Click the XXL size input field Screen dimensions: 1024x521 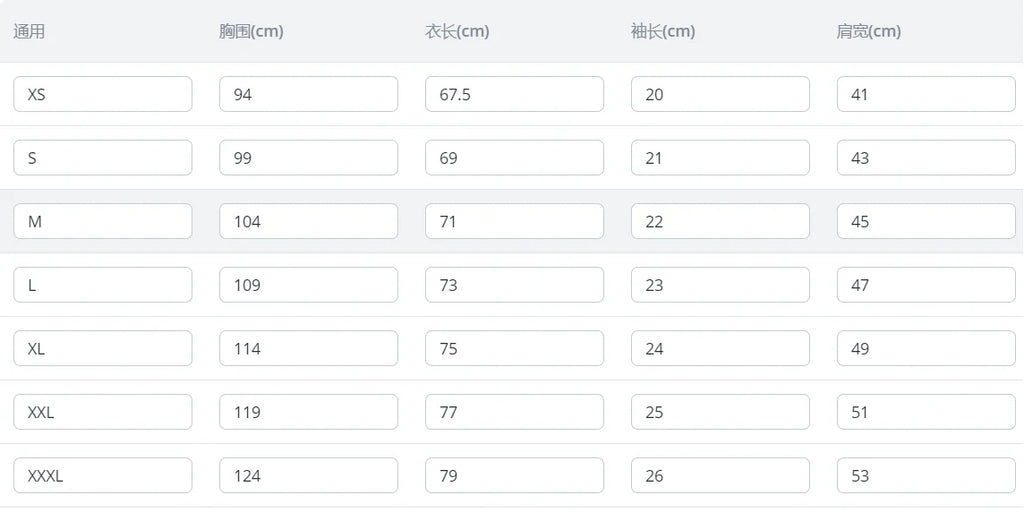pos(103,412)
